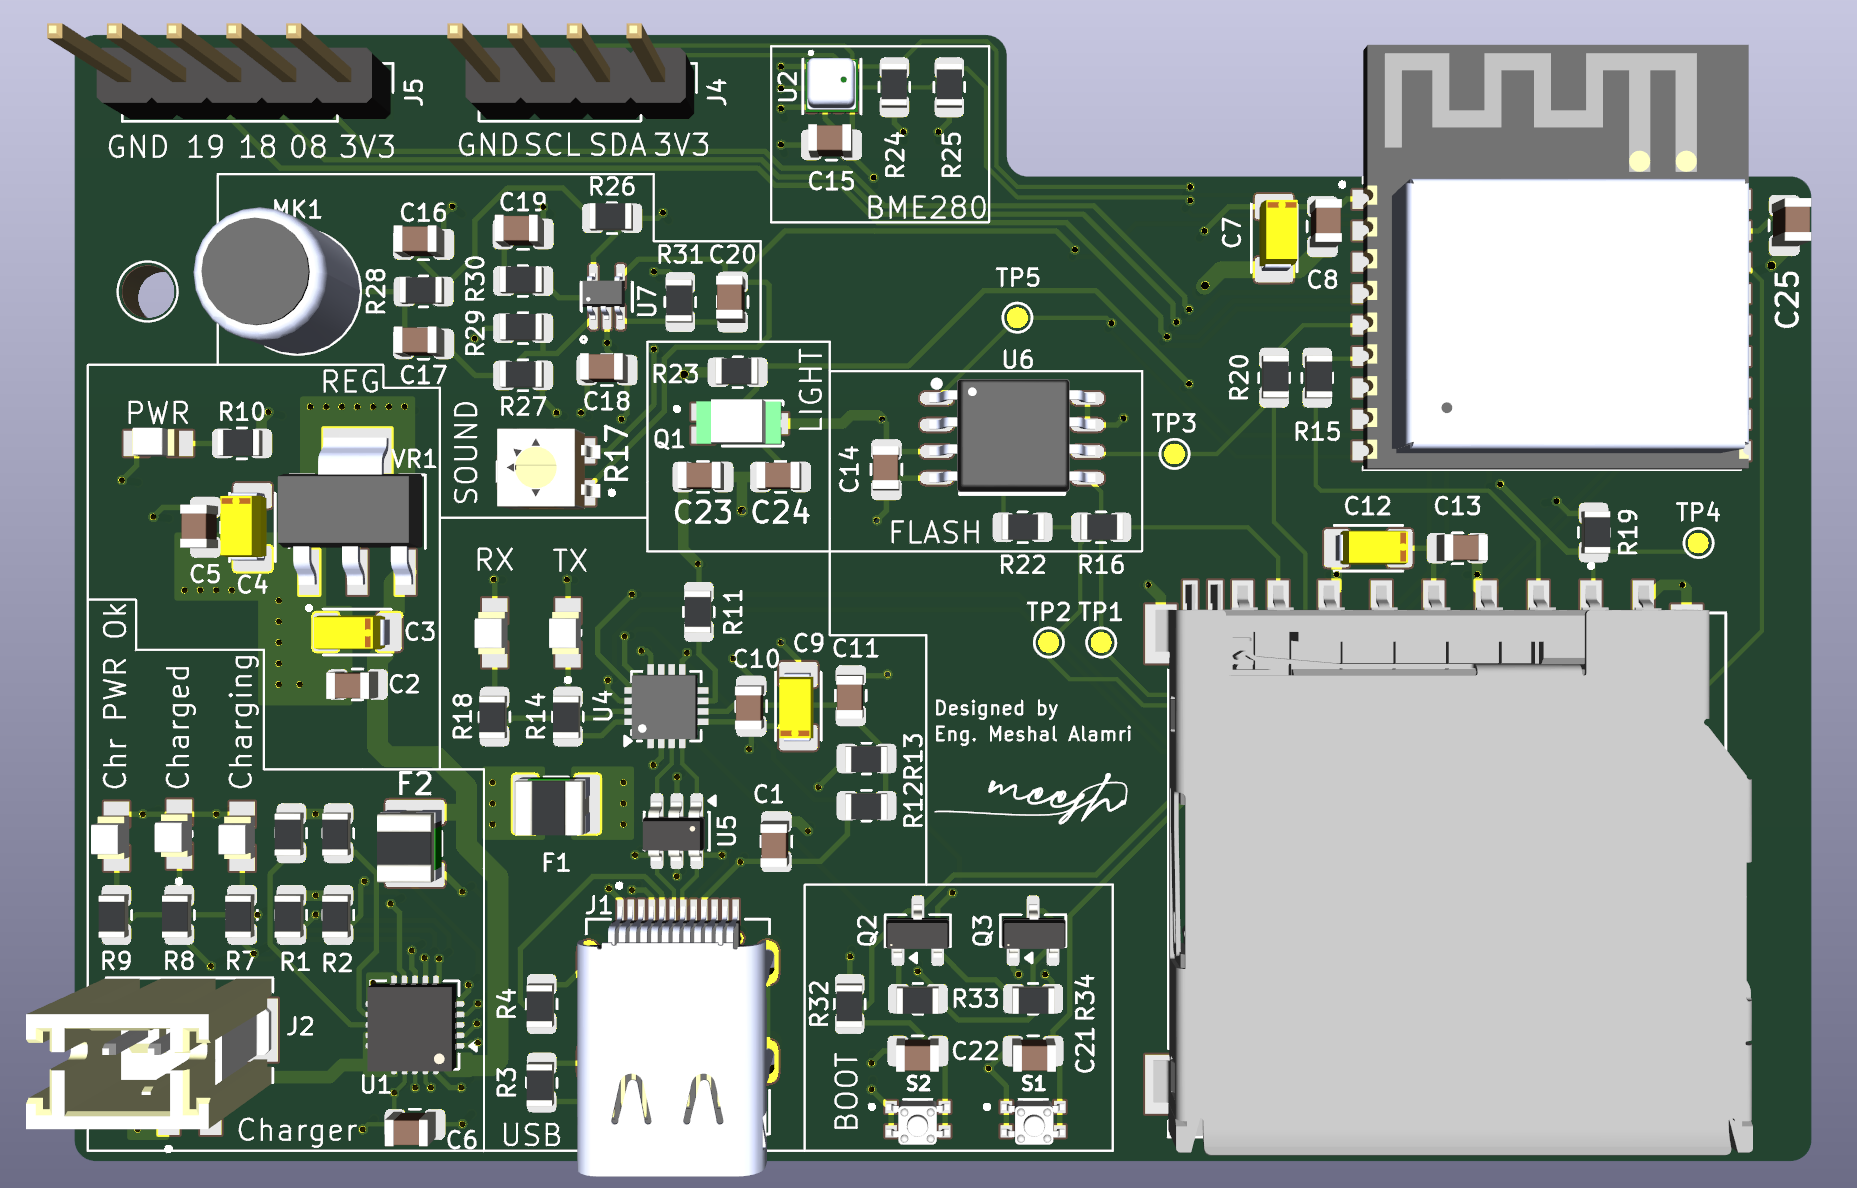Select the MK1 microphone capsule
1857x1188 pixels.
[276, 280]
